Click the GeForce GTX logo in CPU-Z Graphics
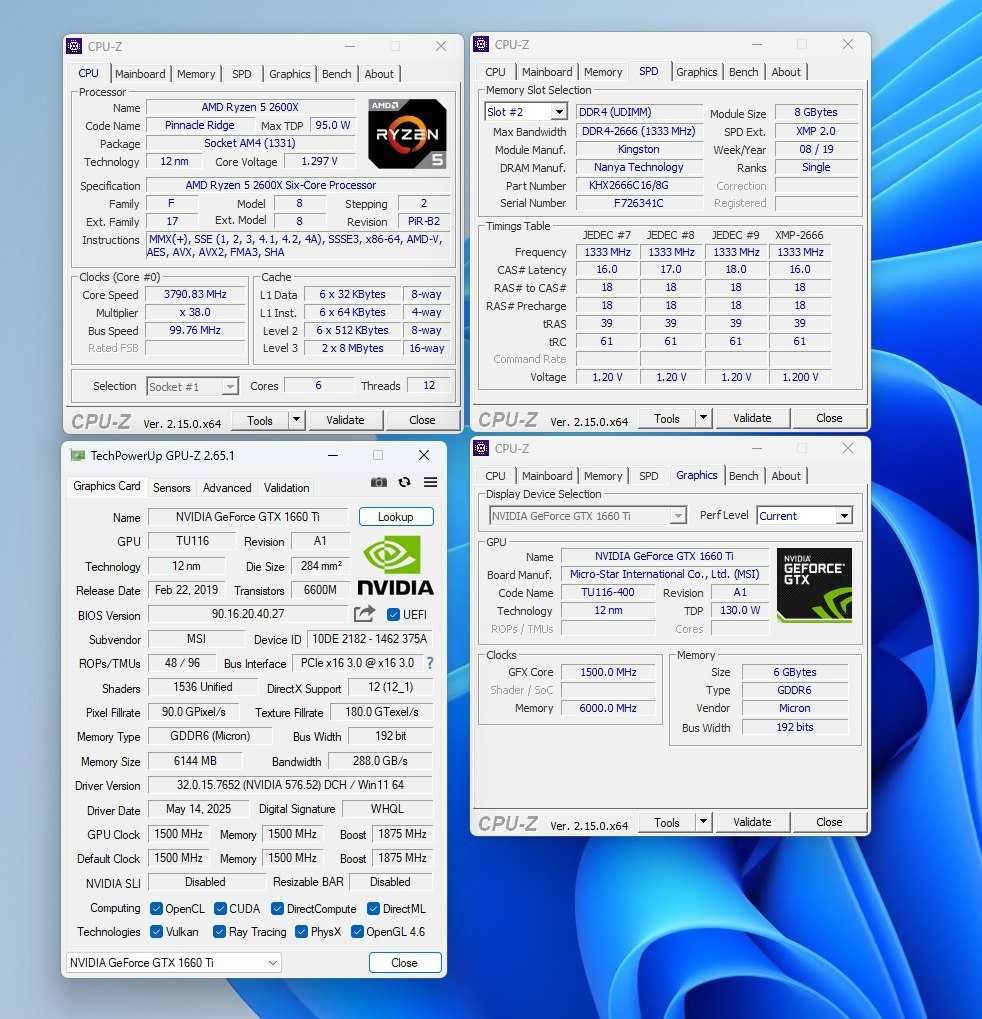982x1019 pixels. tap(814, 585)
